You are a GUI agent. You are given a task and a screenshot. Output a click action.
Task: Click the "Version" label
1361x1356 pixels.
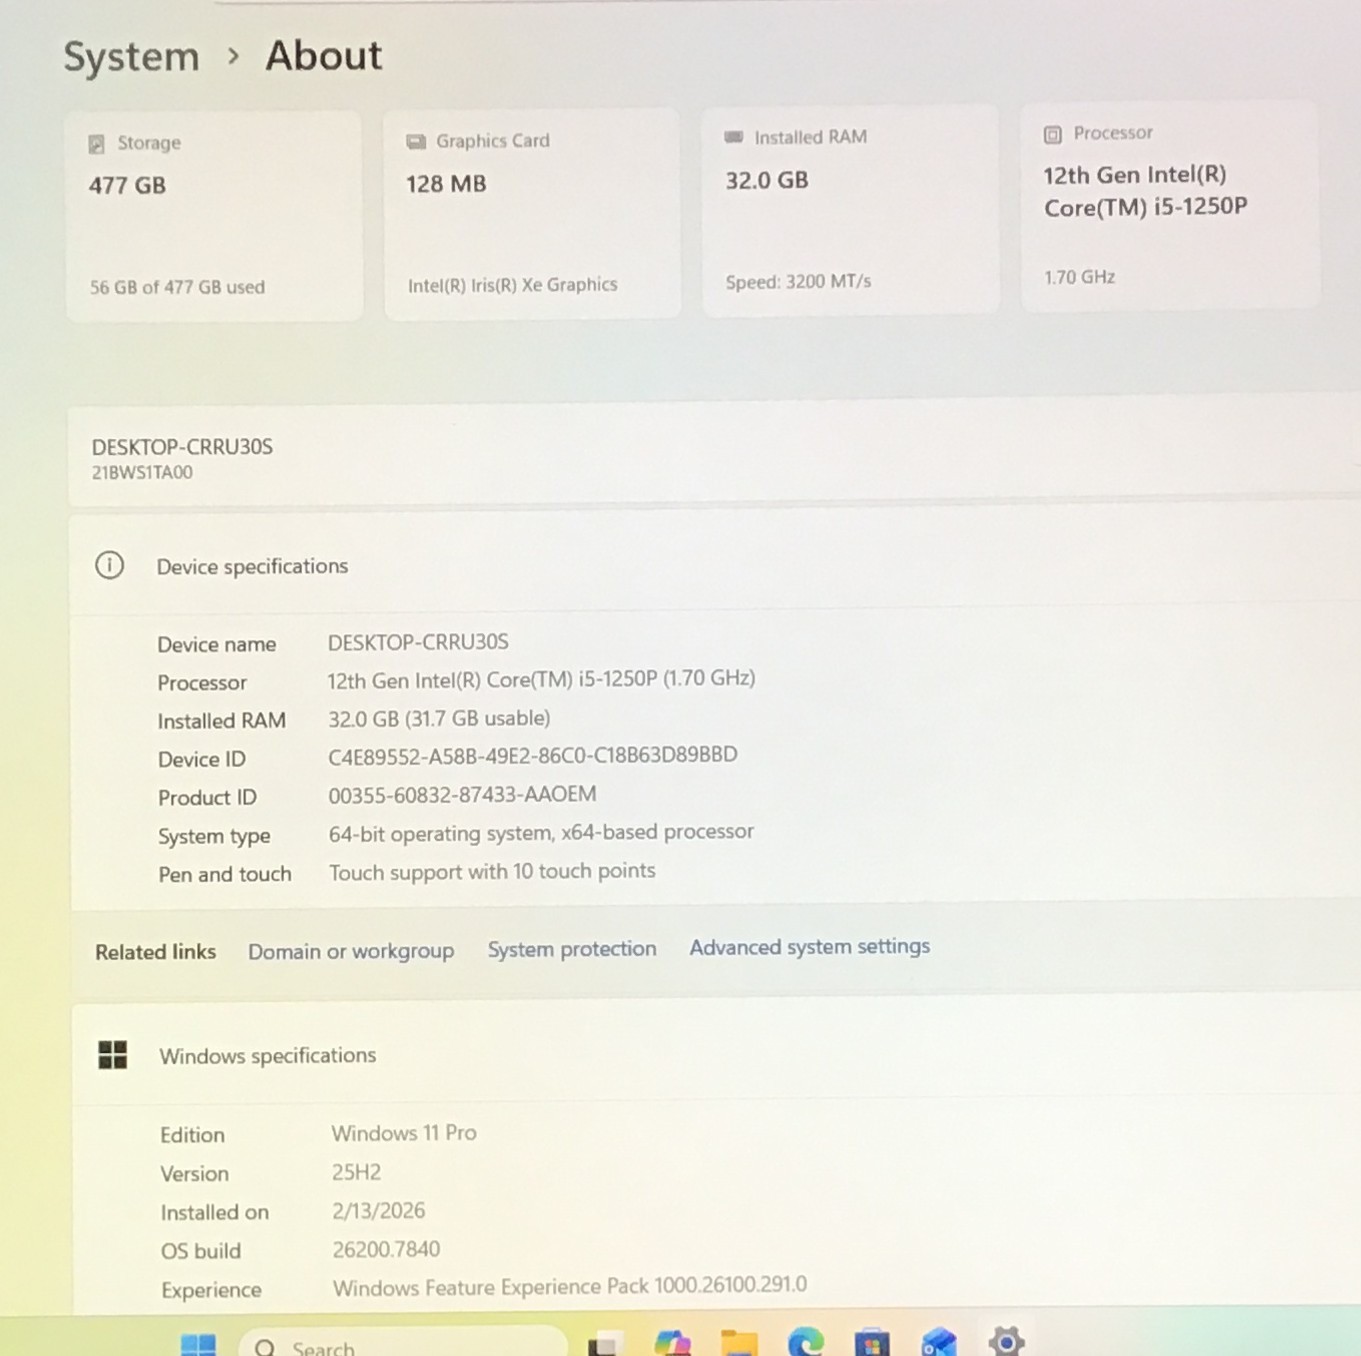coord(195,1174)
